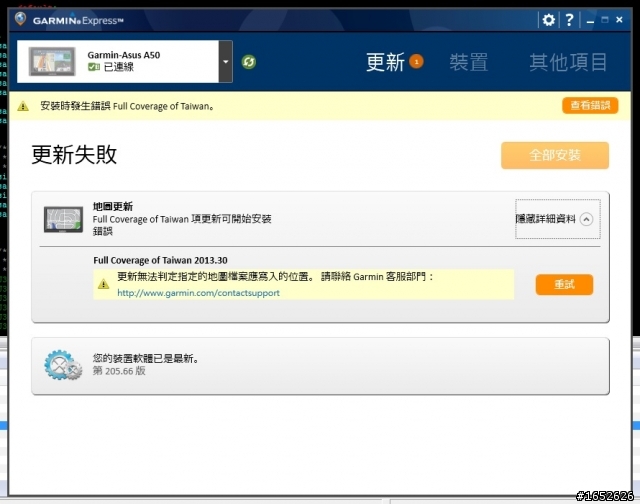Click the gear software status icon
Screen dimensions: 640x504
tap(63, 365)
